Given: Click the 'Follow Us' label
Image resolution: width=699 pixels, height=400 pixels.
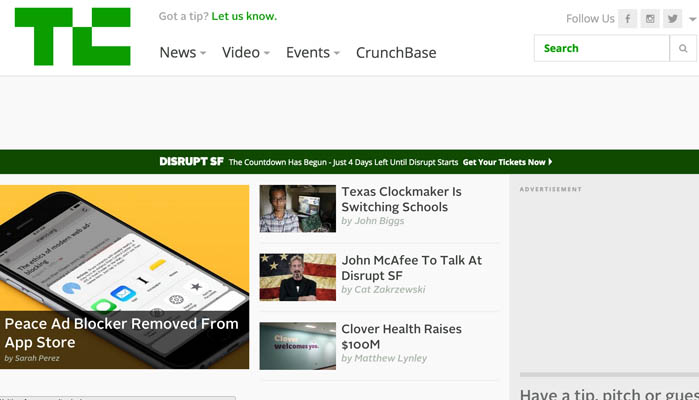Looking at the screenshot, I should pos(590,19).
